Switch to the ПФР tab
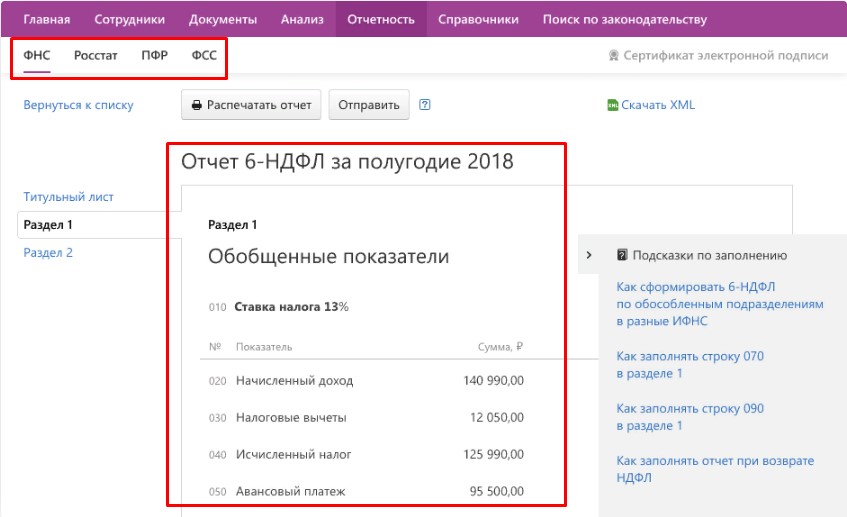This screenshot has height=517, width=847. coord(154,55)
